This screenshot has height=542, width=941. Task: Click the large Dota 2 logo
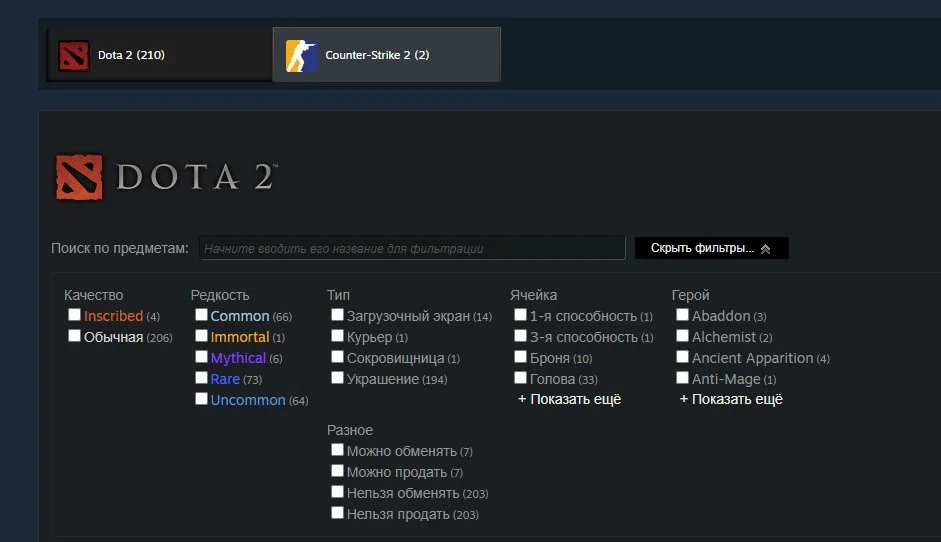click(166, 177)
